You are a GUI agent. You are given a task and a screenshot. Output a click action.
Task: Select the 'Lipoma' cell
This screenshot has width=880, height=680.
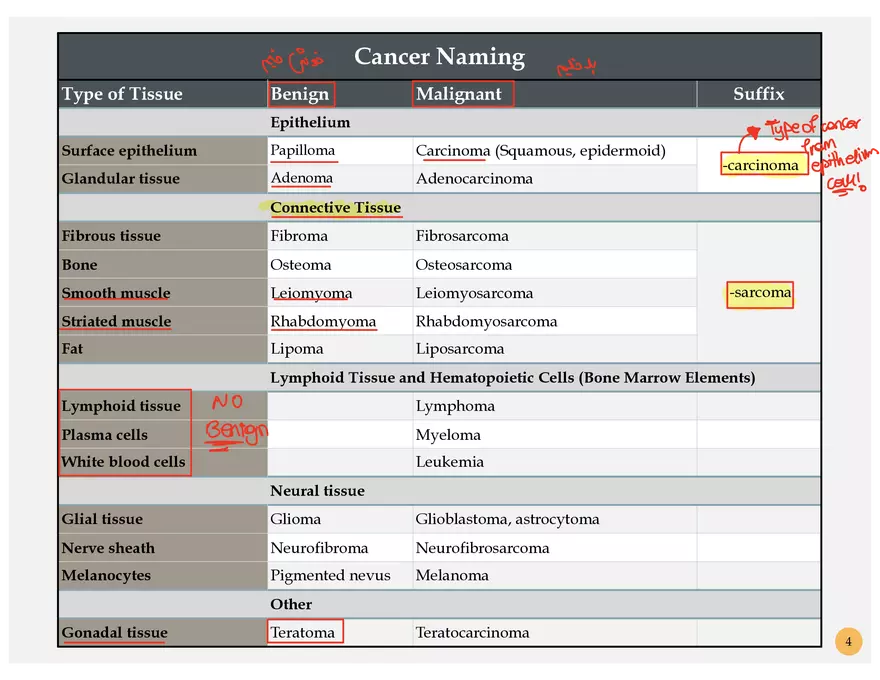[296, 349]
